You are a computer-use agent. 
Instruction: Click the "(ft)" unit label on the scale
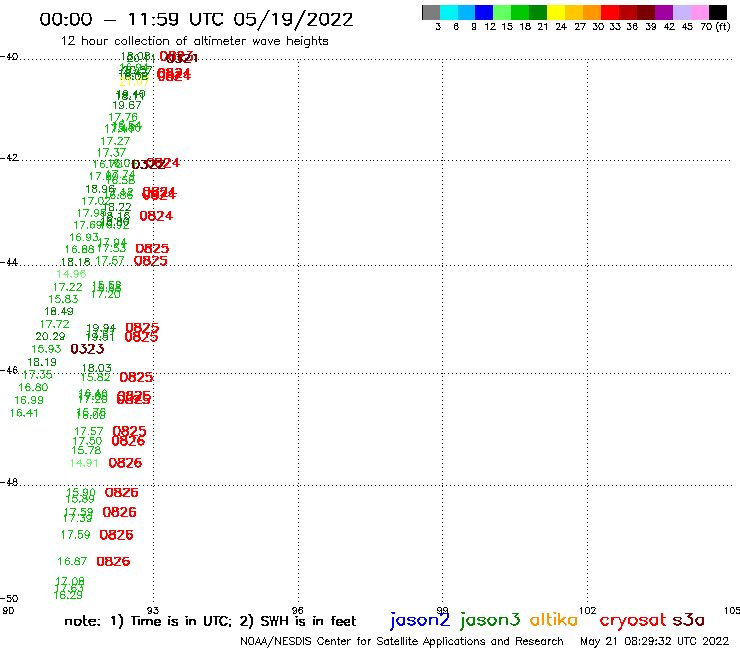(x=723, y=26)
